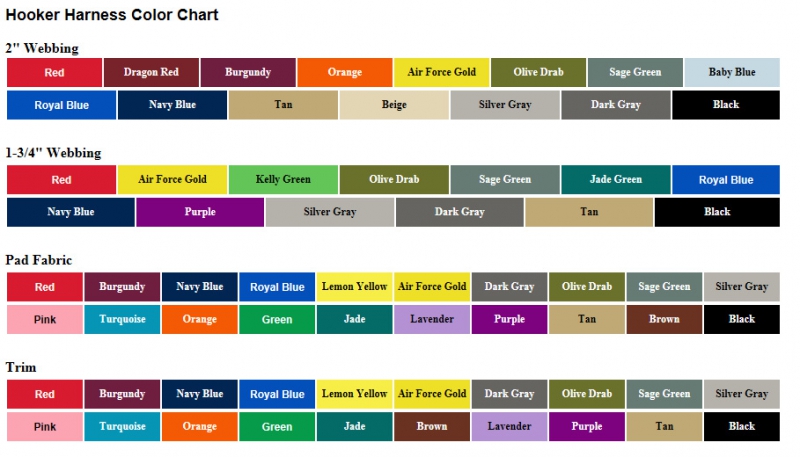
Task: Pick Jade swatch in Trim section
Action: (x=355, y=426)
